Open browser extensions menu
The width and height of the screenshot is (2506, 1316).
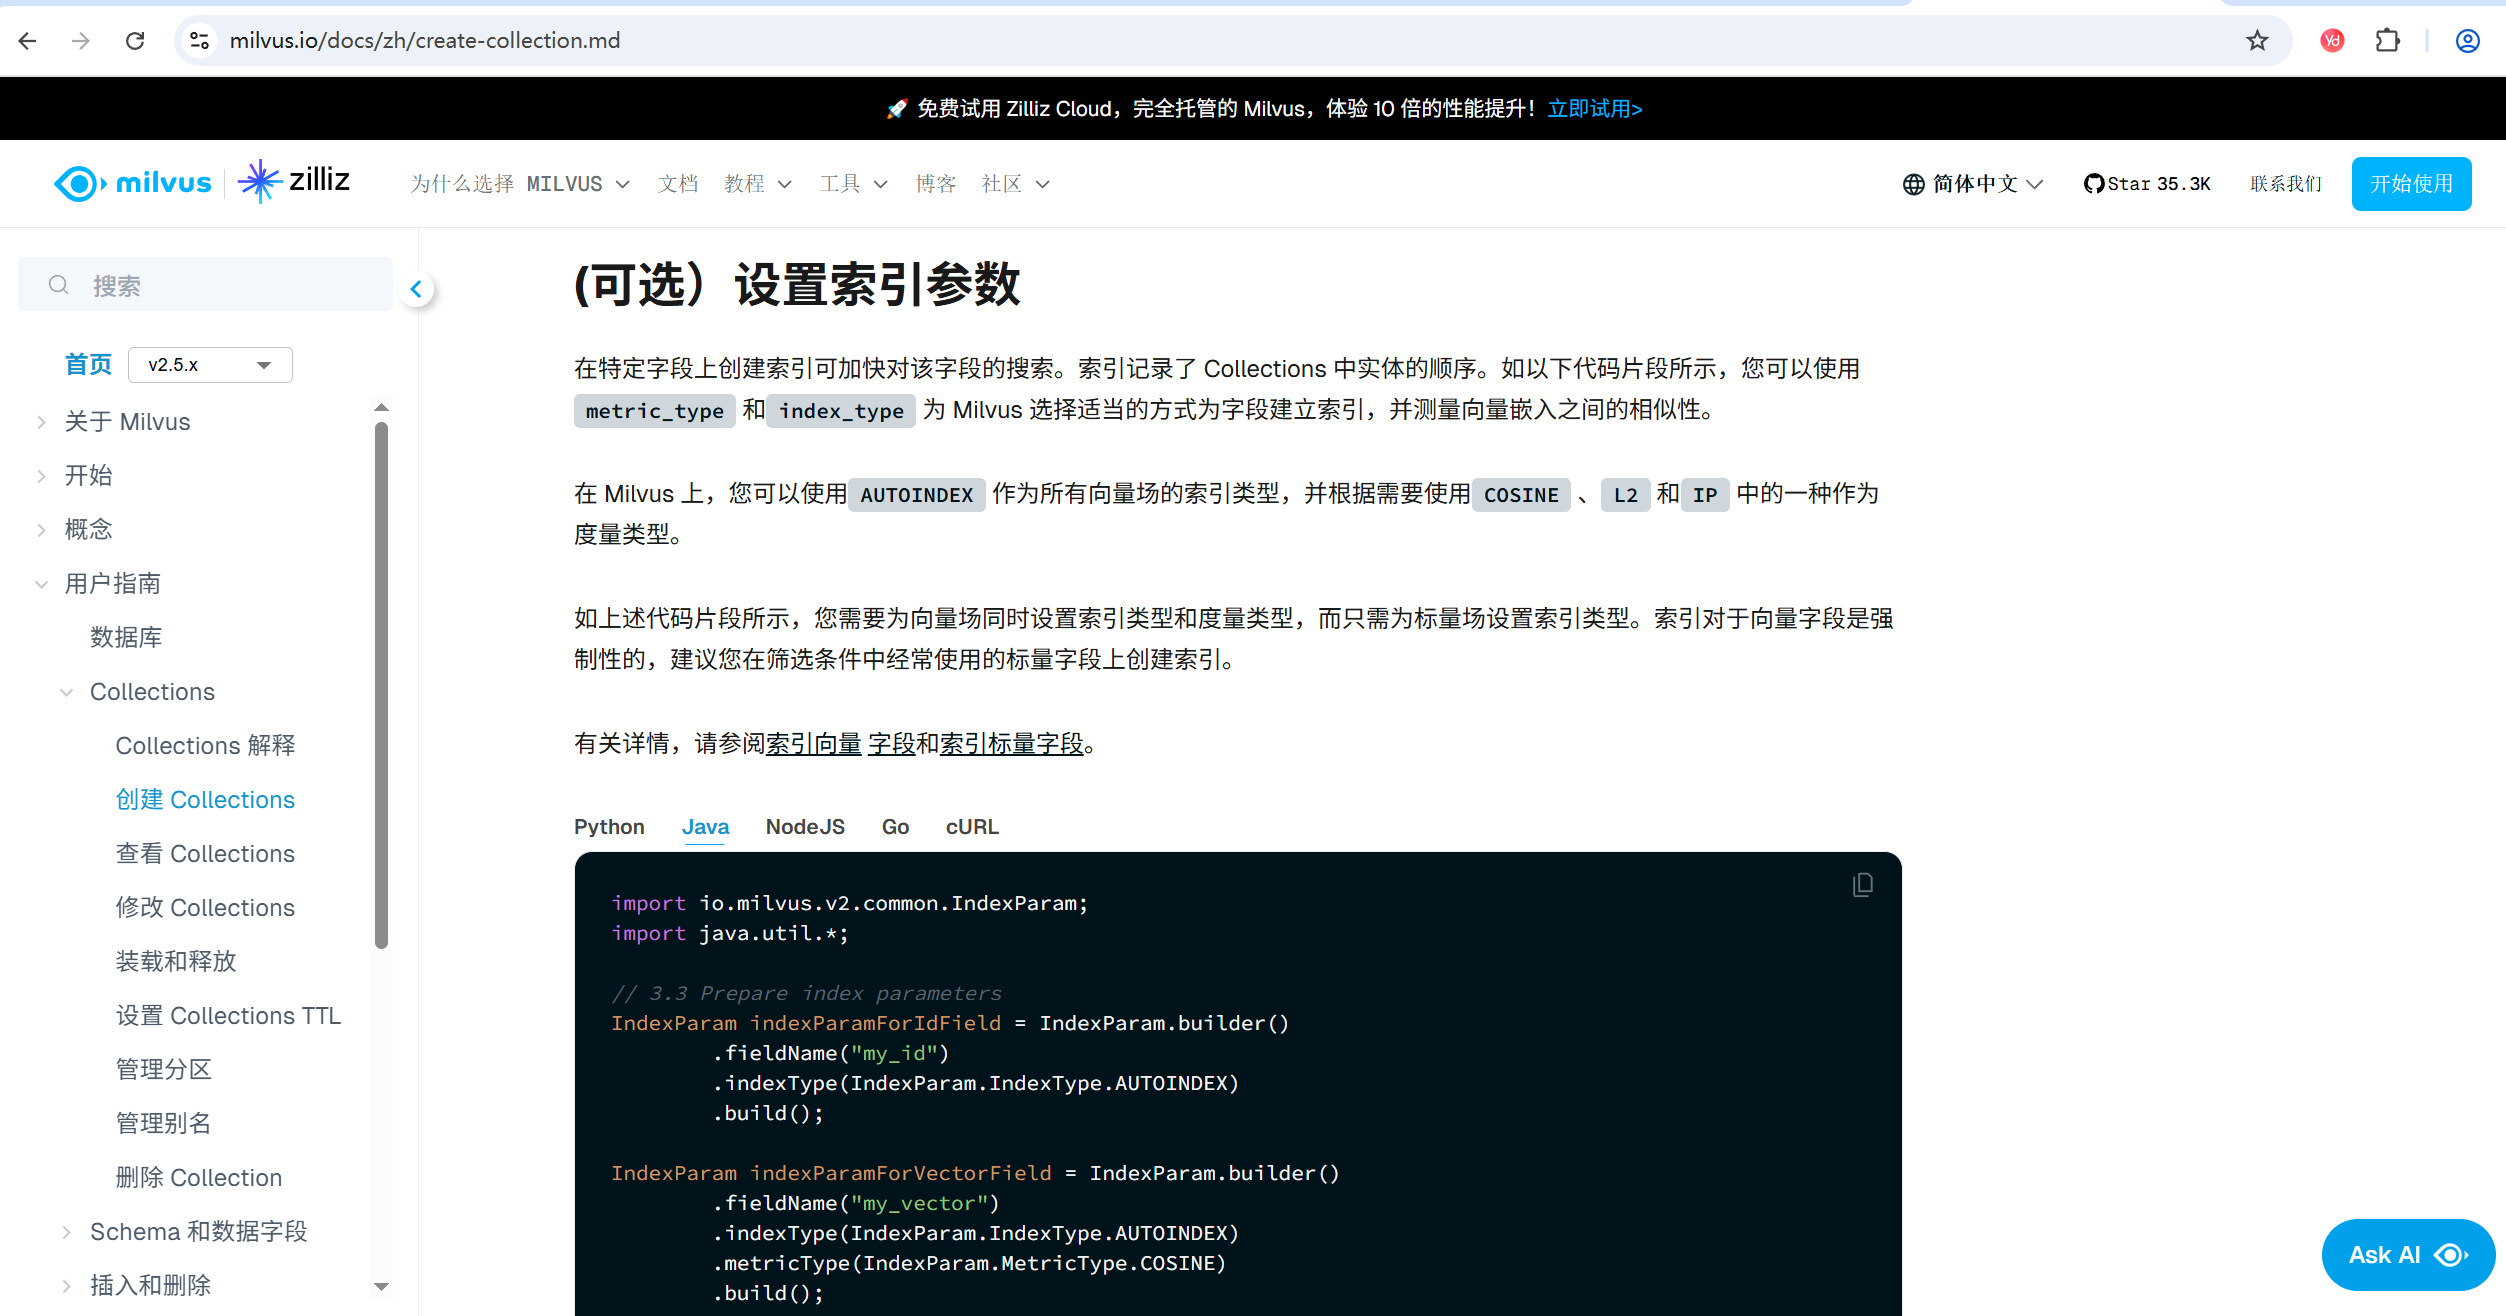tap(2389, 40)
